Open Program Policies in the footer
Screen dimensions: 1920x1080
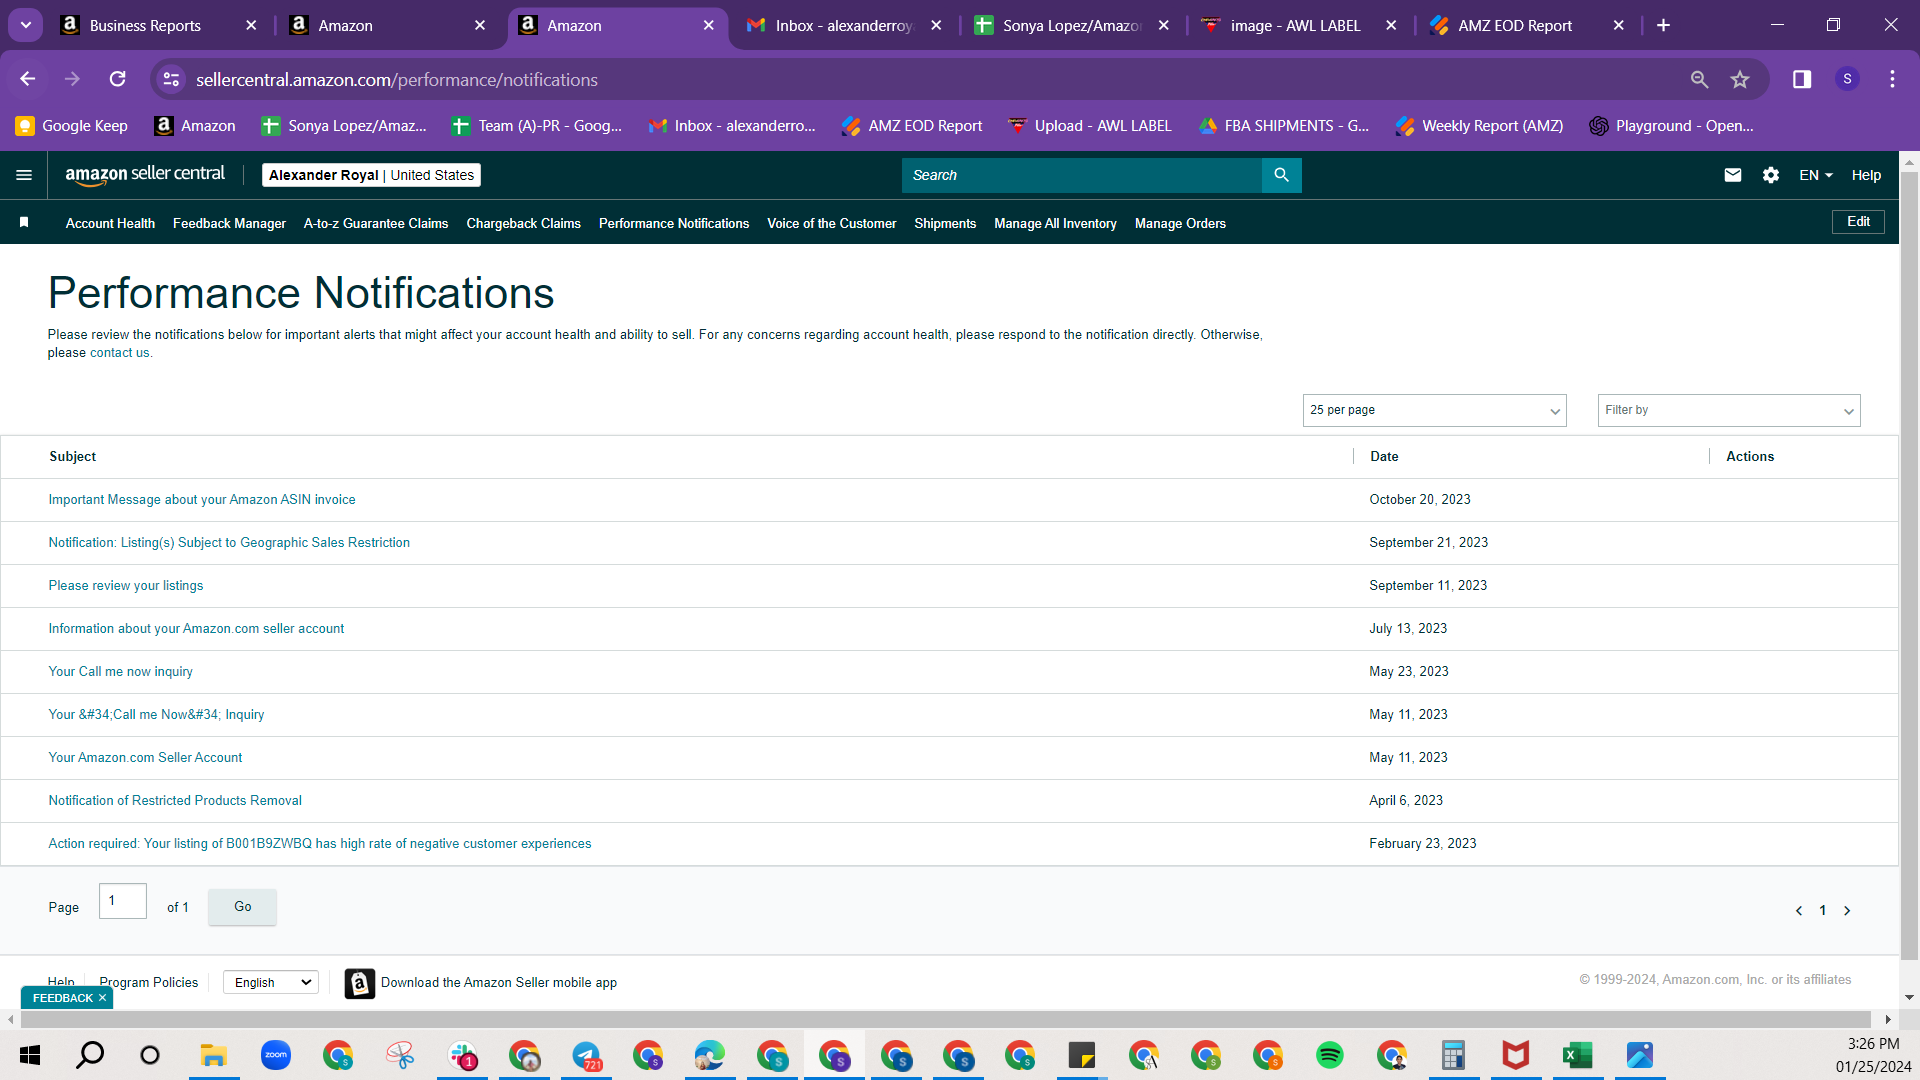tap(149, 983)
